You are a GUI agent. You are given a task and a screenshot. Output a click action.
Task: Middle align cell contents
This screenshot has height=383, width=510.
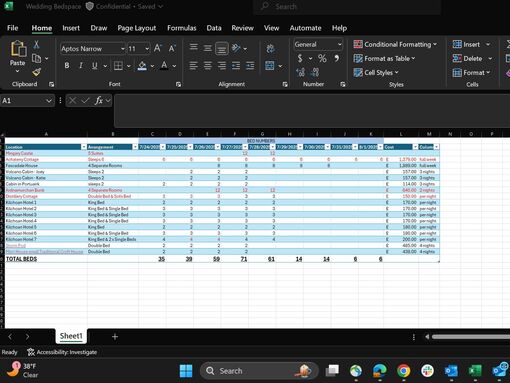coord(207,48)
